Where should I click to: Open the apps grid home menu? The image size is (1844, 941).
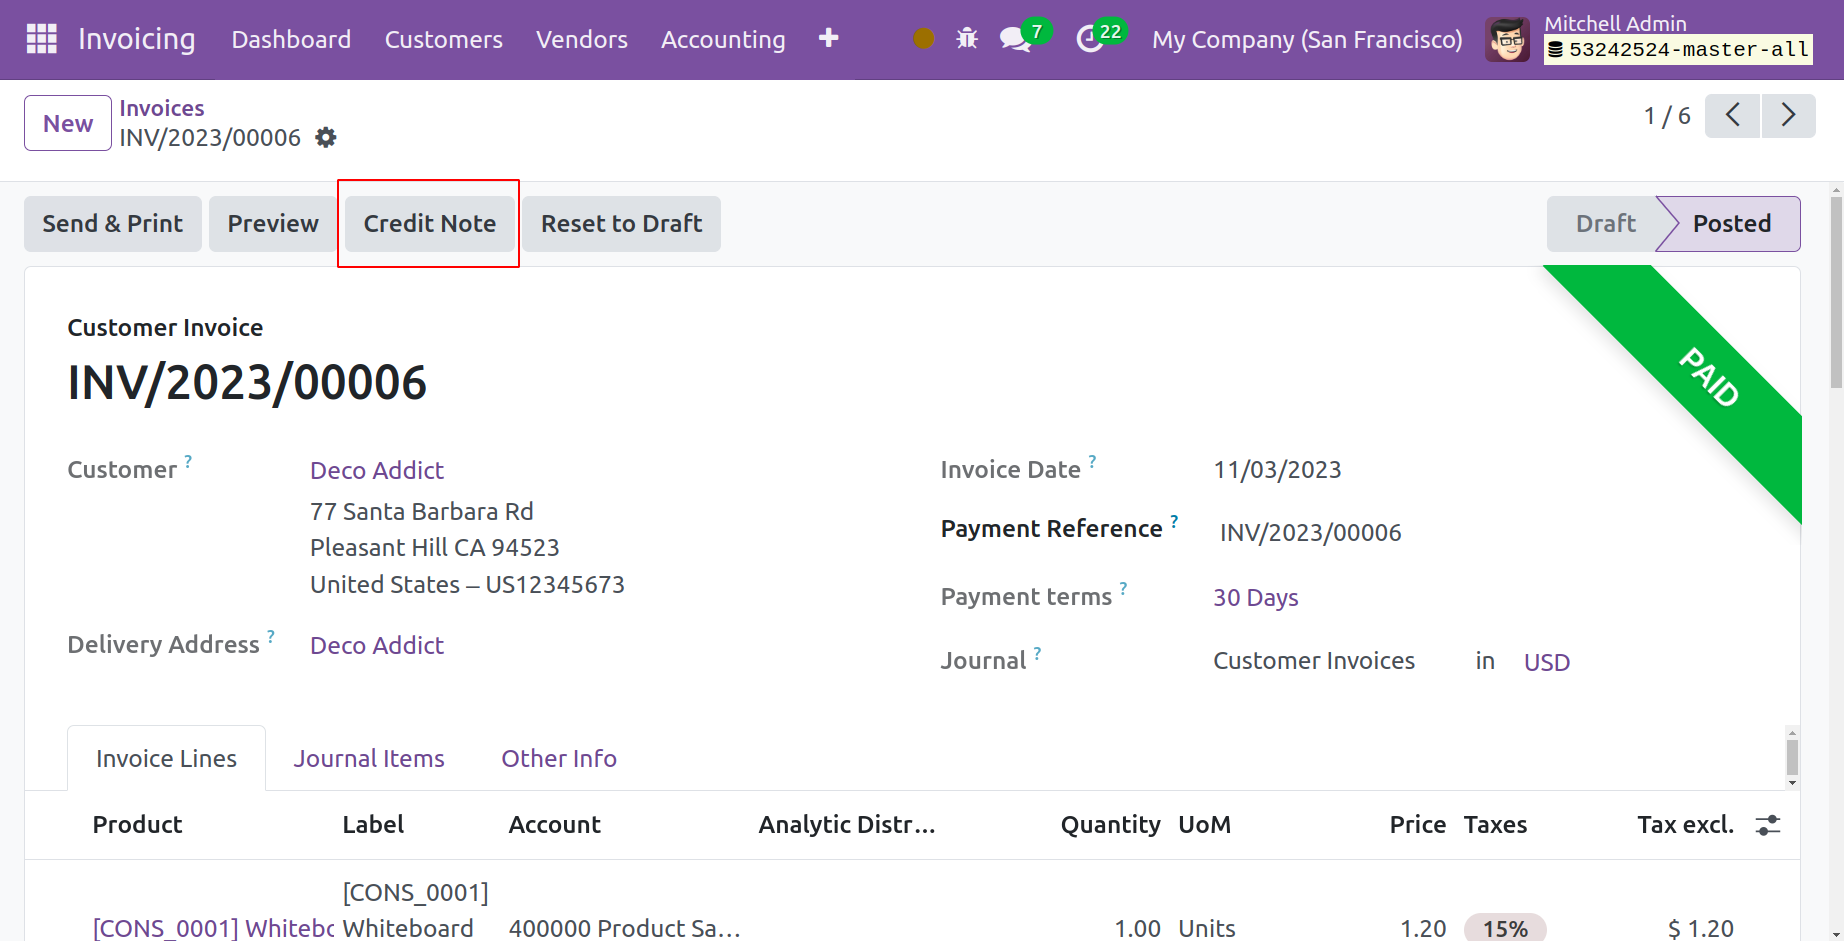[41, 39]
